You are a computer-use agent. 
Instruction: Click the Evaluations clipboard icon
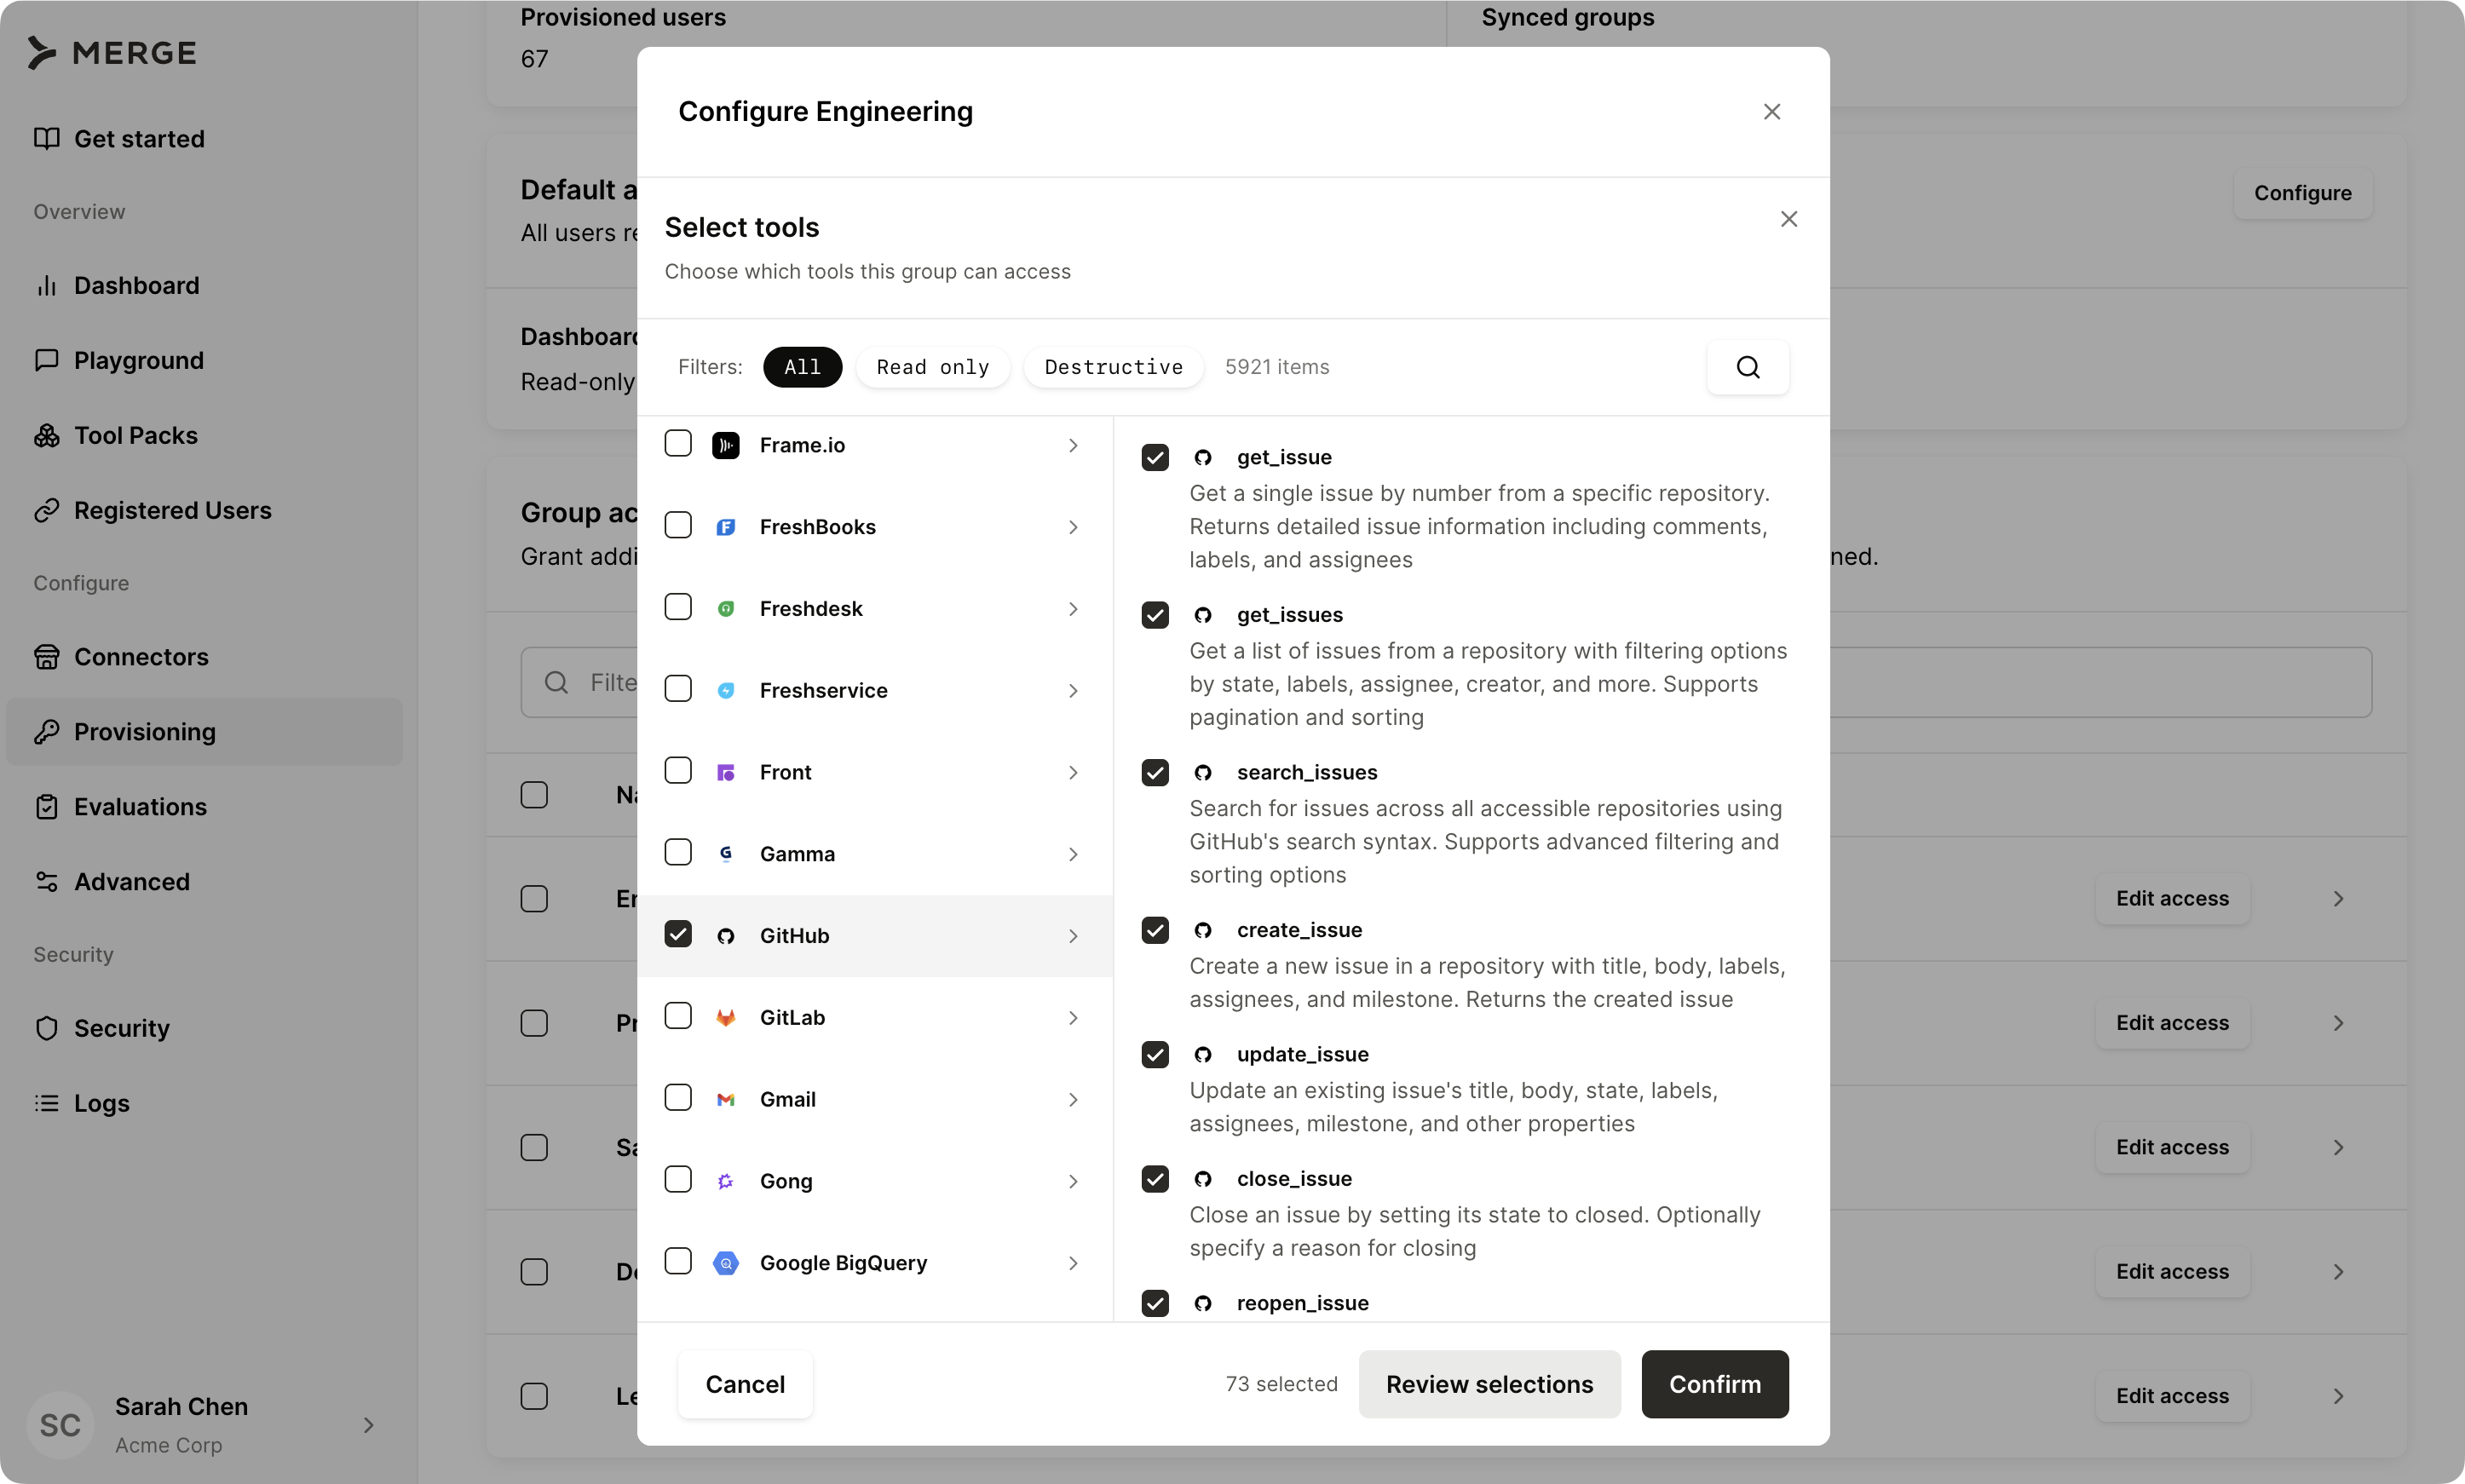click(46, 807)
